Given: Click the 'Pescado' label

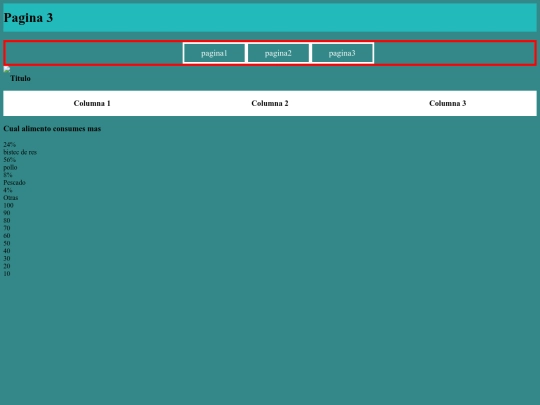Looking at the screenshot, I should coord(14,183).
